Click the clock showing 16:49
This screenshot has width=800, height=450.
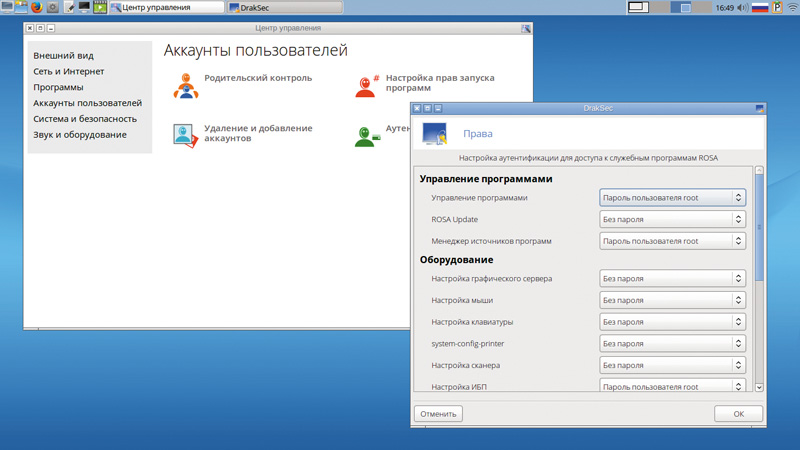(724, 8)
